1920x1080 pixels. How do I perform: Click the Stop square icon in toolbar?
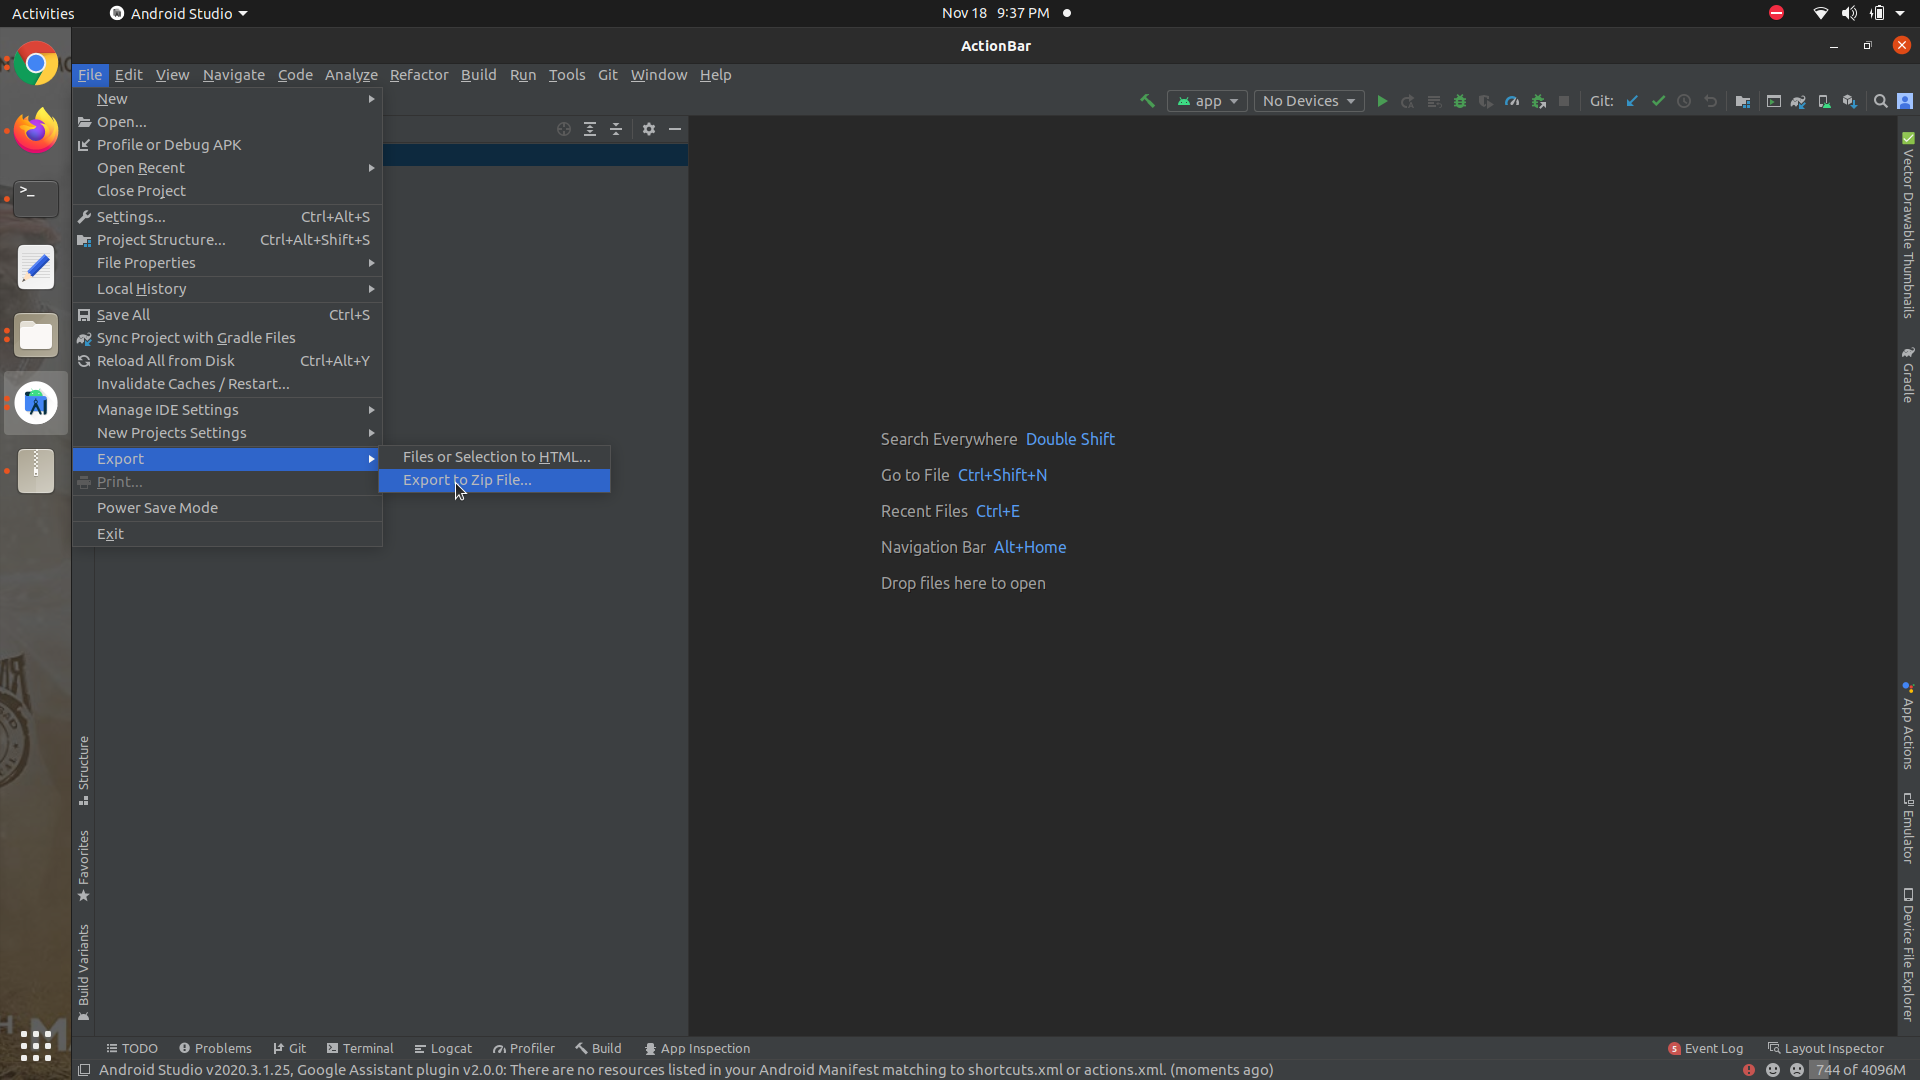(x=1565, y=101)
